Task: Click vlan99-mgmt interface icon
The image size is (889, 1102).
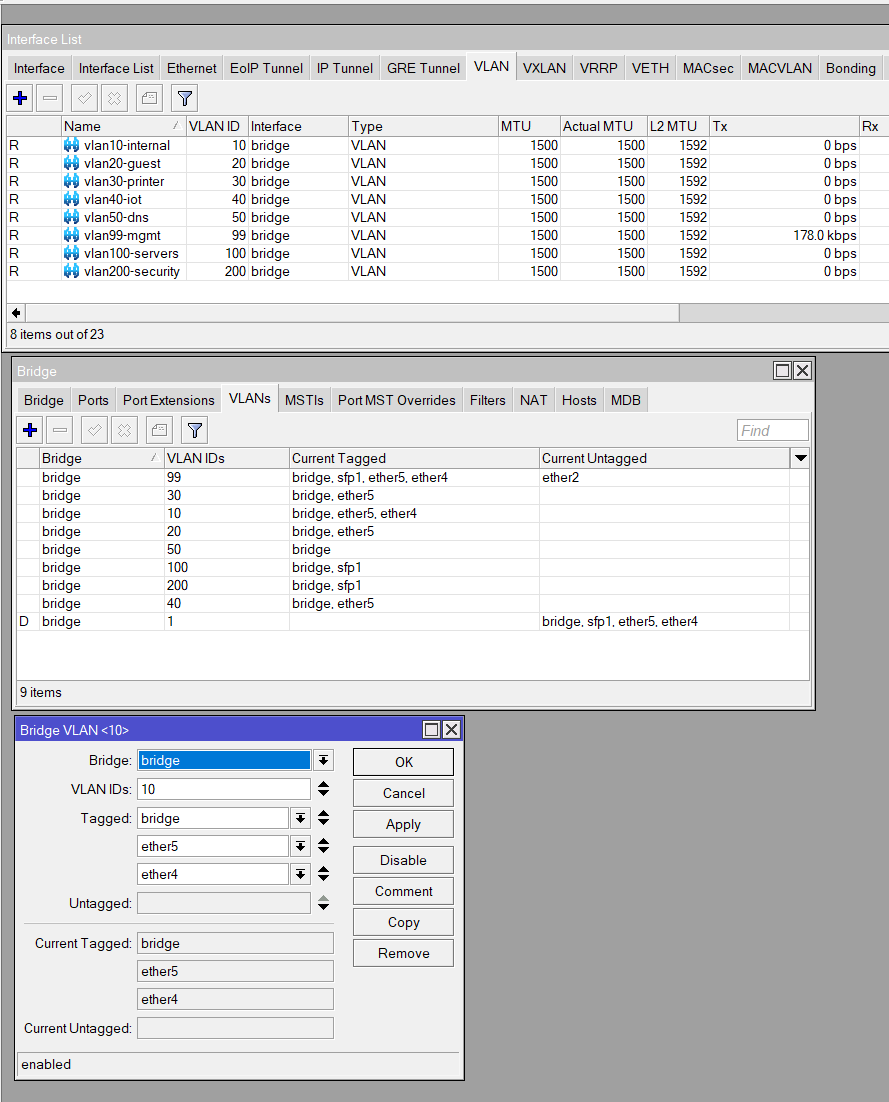Action: coord(72,235)
